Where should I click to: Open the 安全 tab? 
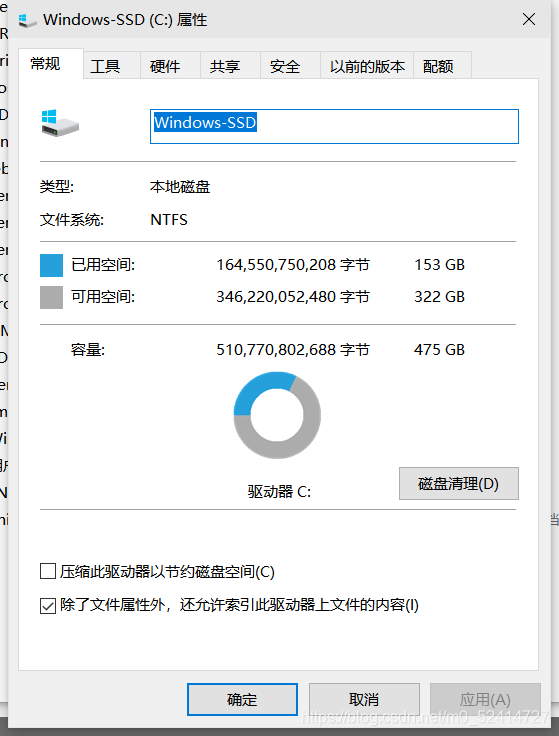291,66
